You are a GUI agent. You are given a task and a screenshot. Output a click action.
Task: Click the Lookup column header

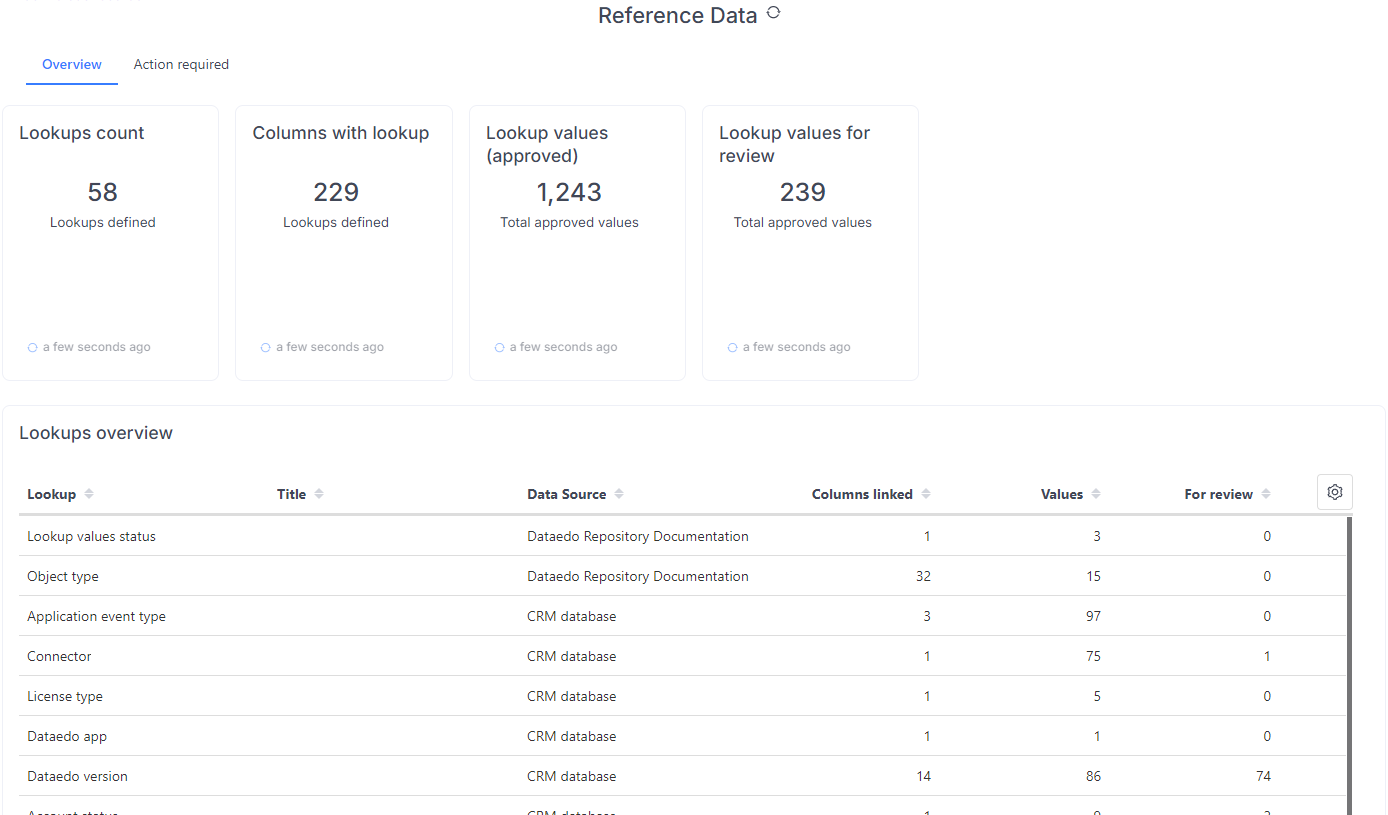pos(51,494)
